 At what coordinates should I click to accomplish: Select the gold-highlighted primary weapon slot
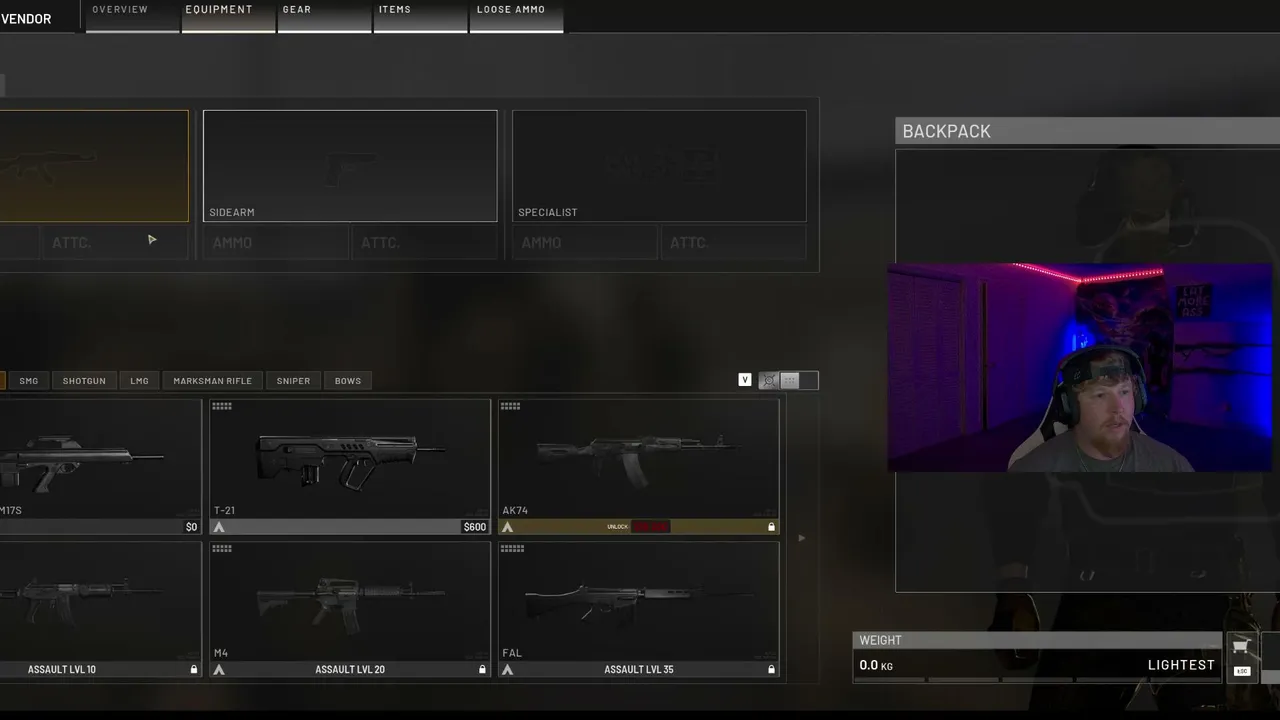pos(94,166)
